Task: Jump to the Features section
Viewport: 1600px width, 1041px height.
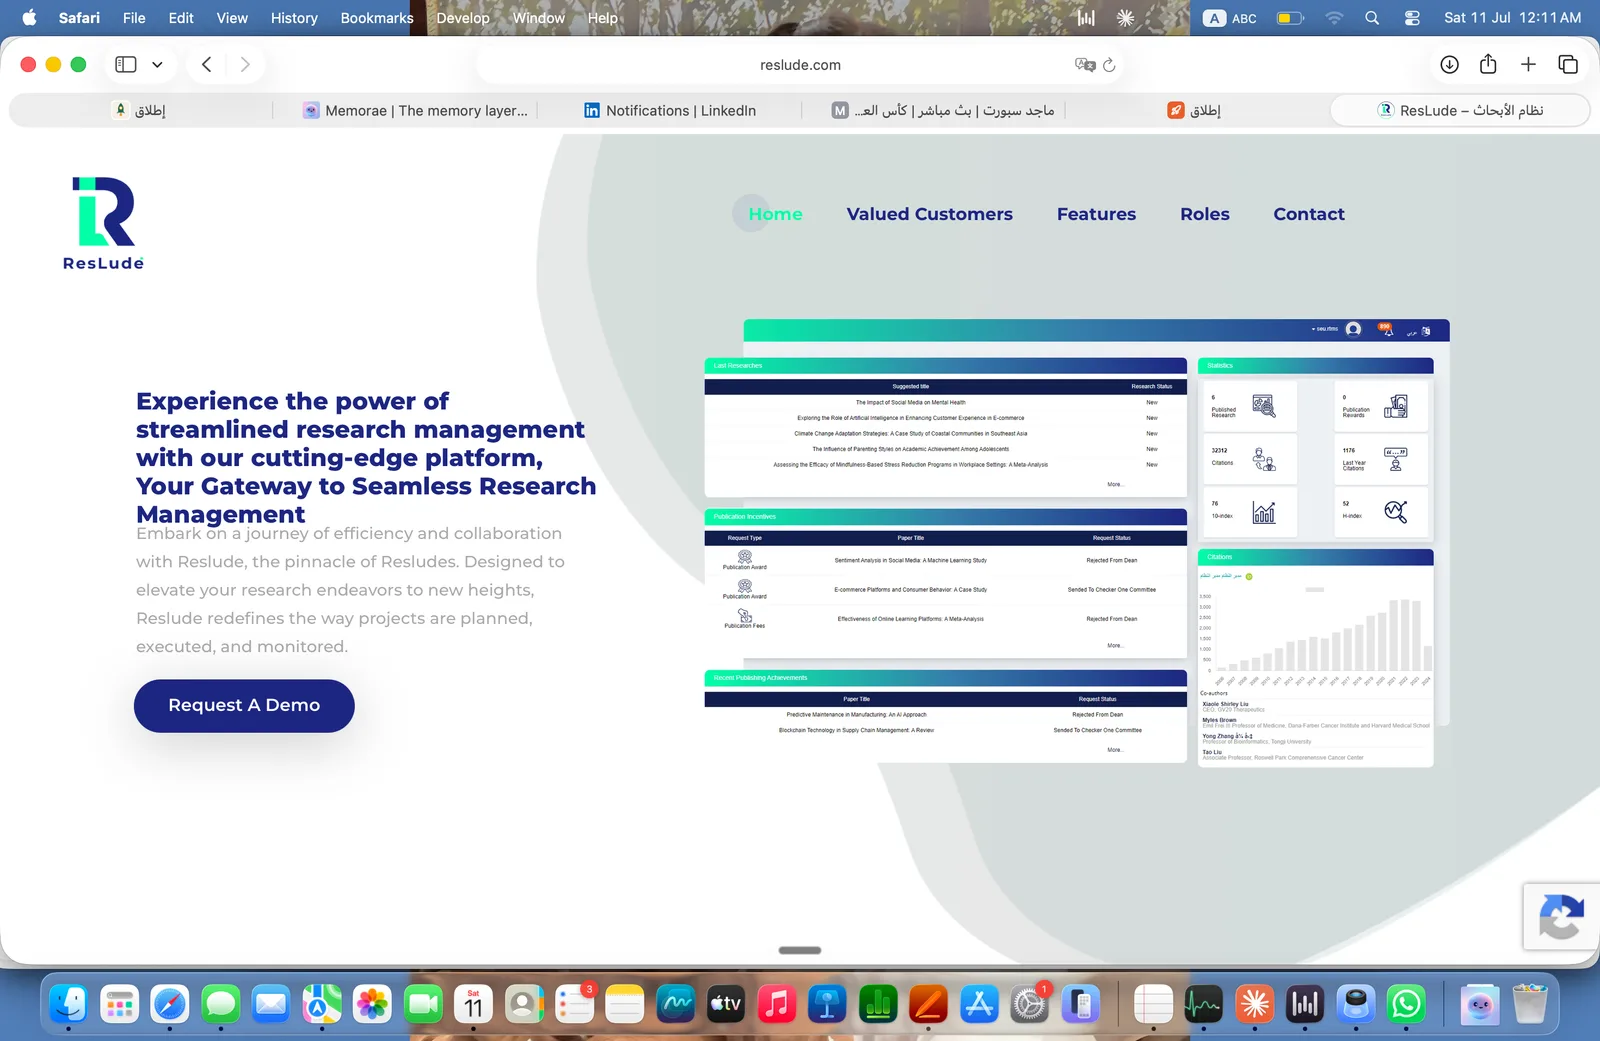Action: pyautogui.click(x=1096, y=214)
